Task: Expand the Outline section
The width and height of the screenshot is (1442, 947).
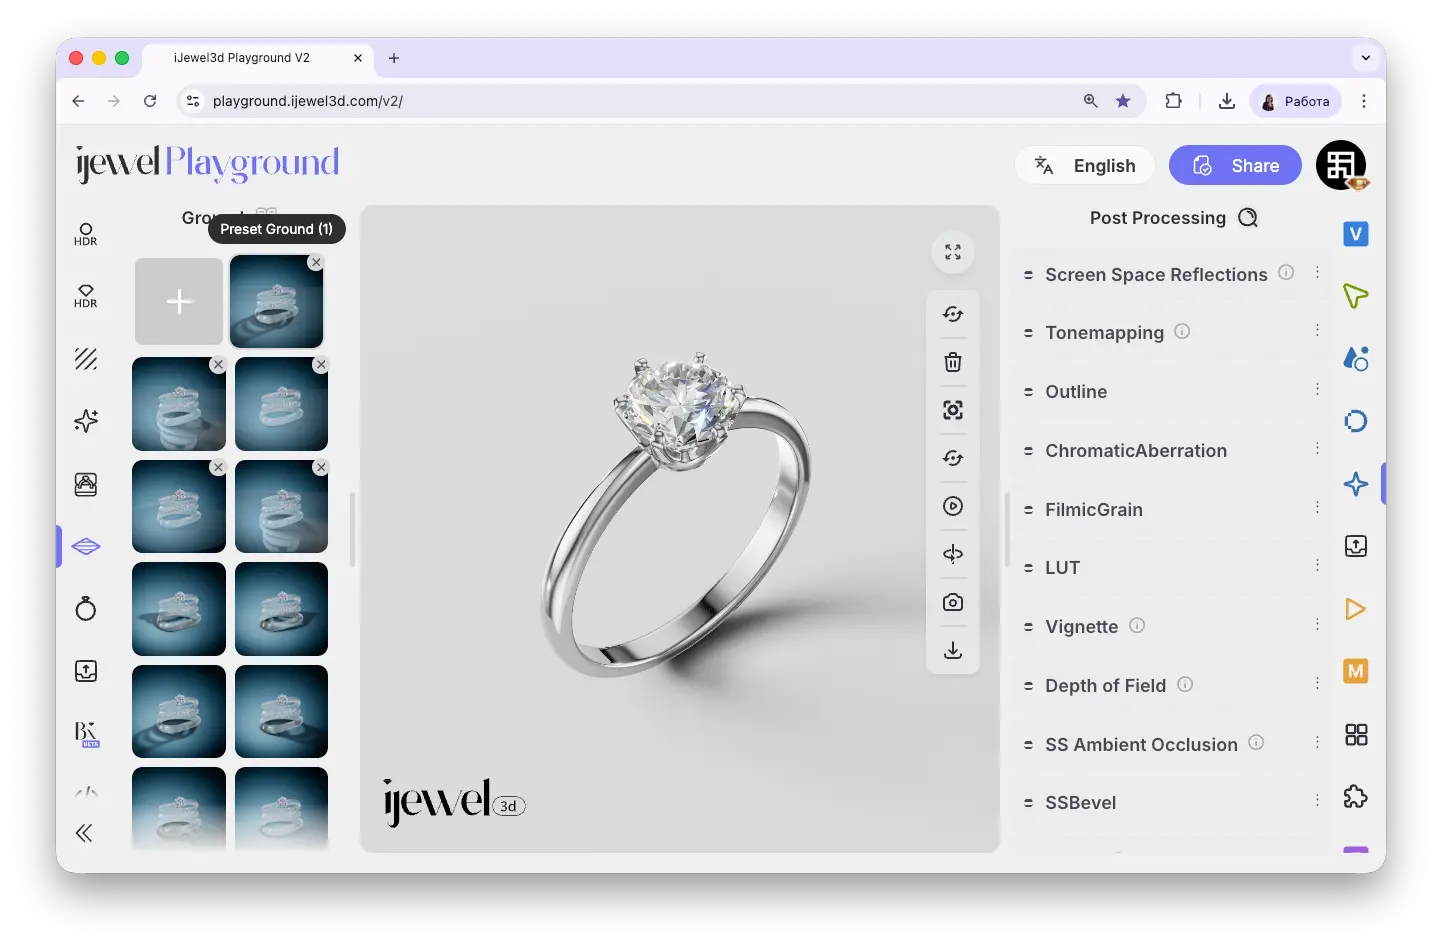Action: coord(1170,392)
